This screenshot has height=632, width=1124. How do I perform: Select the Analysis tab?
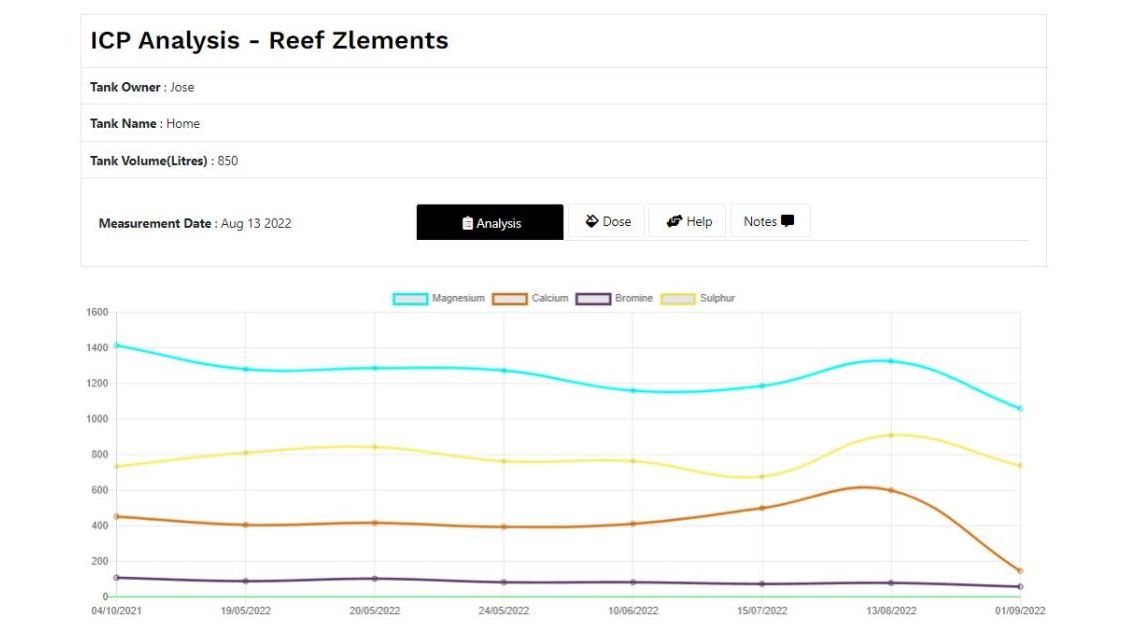(x=490, y=221)
